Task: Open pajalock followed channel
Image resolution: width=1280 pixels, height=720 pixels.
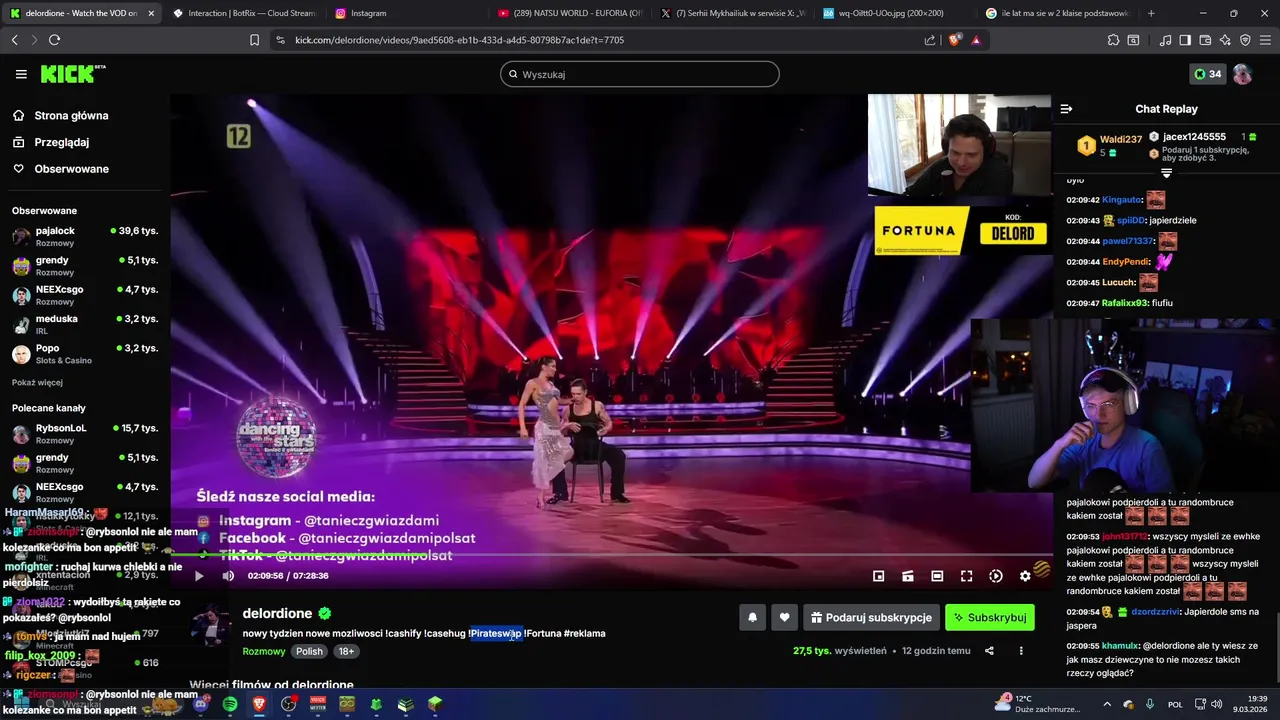Action: coord(85,236)
